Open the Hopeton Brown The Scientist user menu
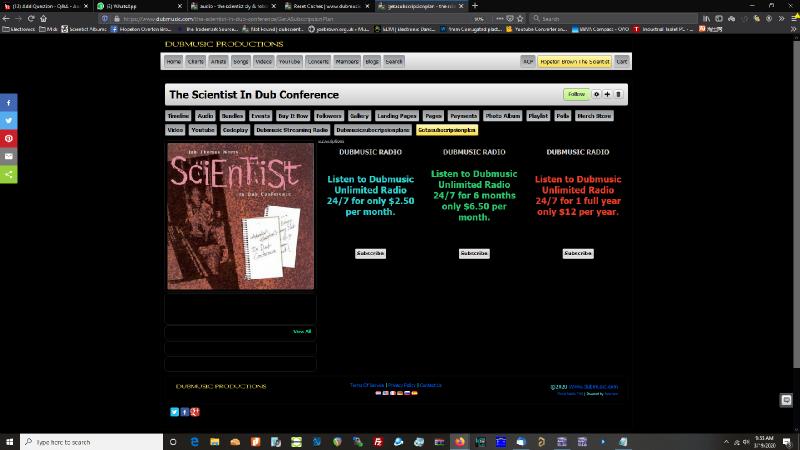 click(x=574, y=61)
